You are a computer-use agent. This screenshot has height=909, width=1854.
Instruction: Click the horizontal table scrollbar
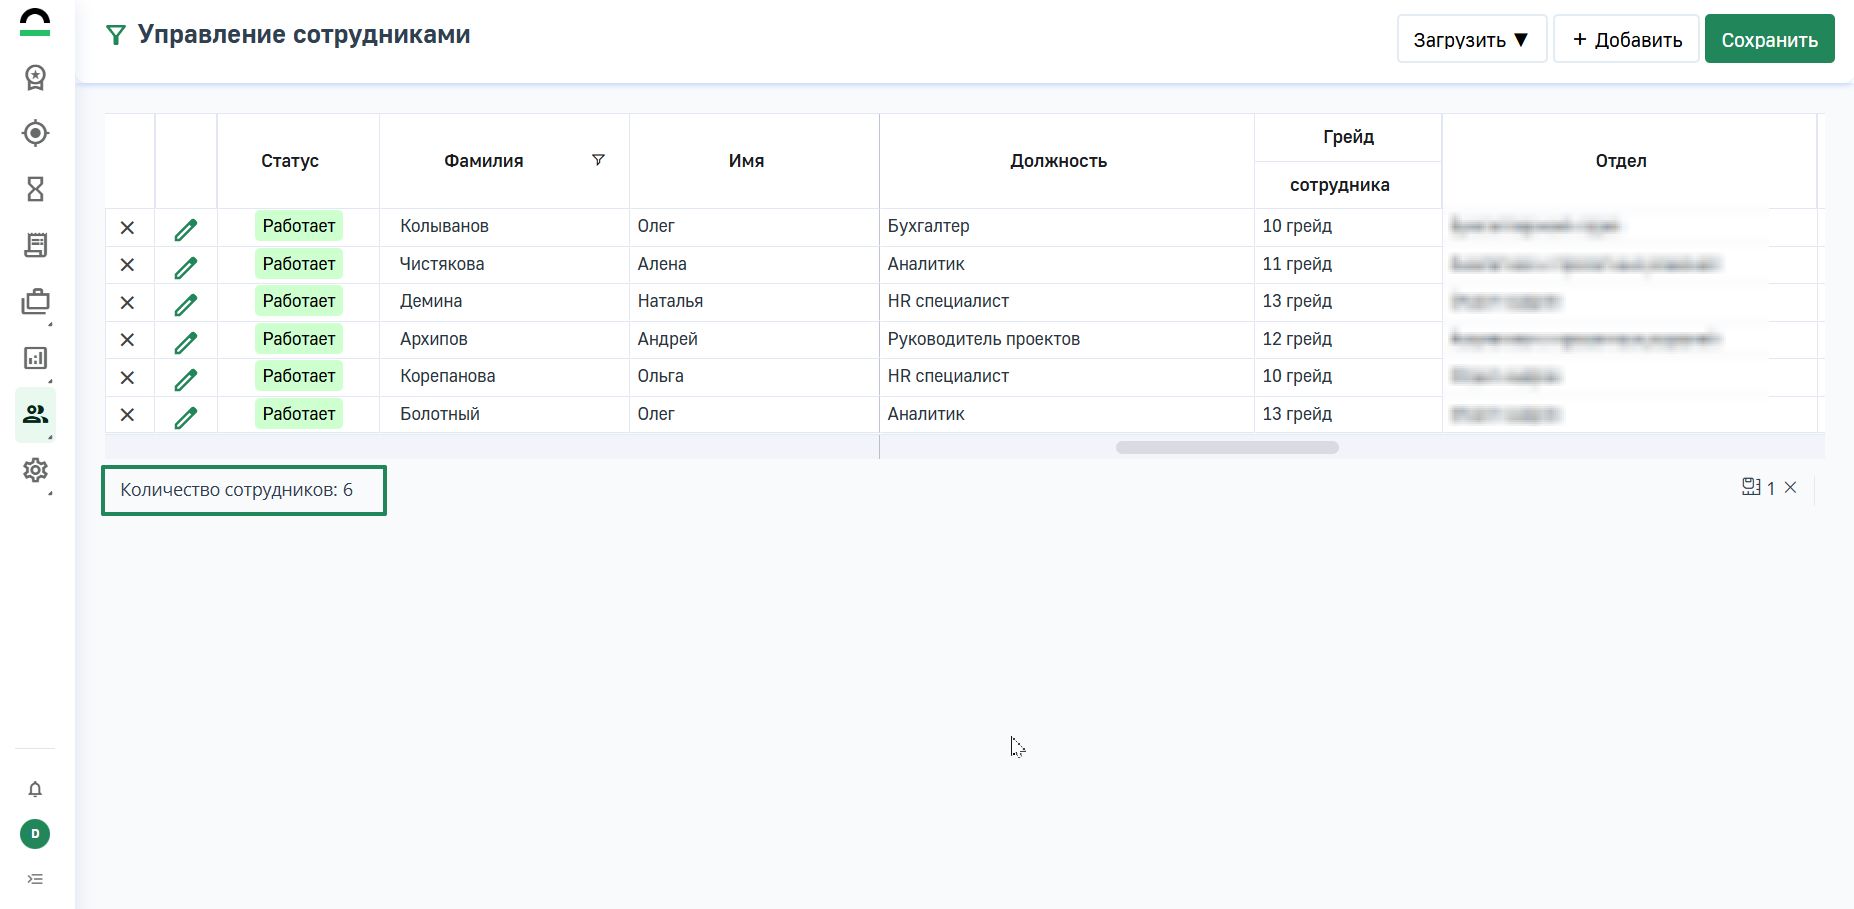[x=1226, y=448]
